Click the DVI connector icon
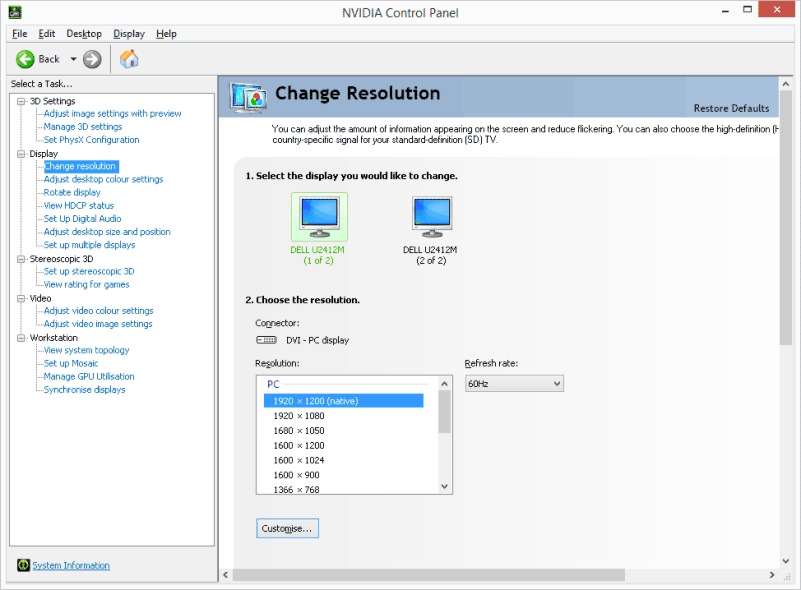This screenshot has height=590, width=801. pos(266,340)
